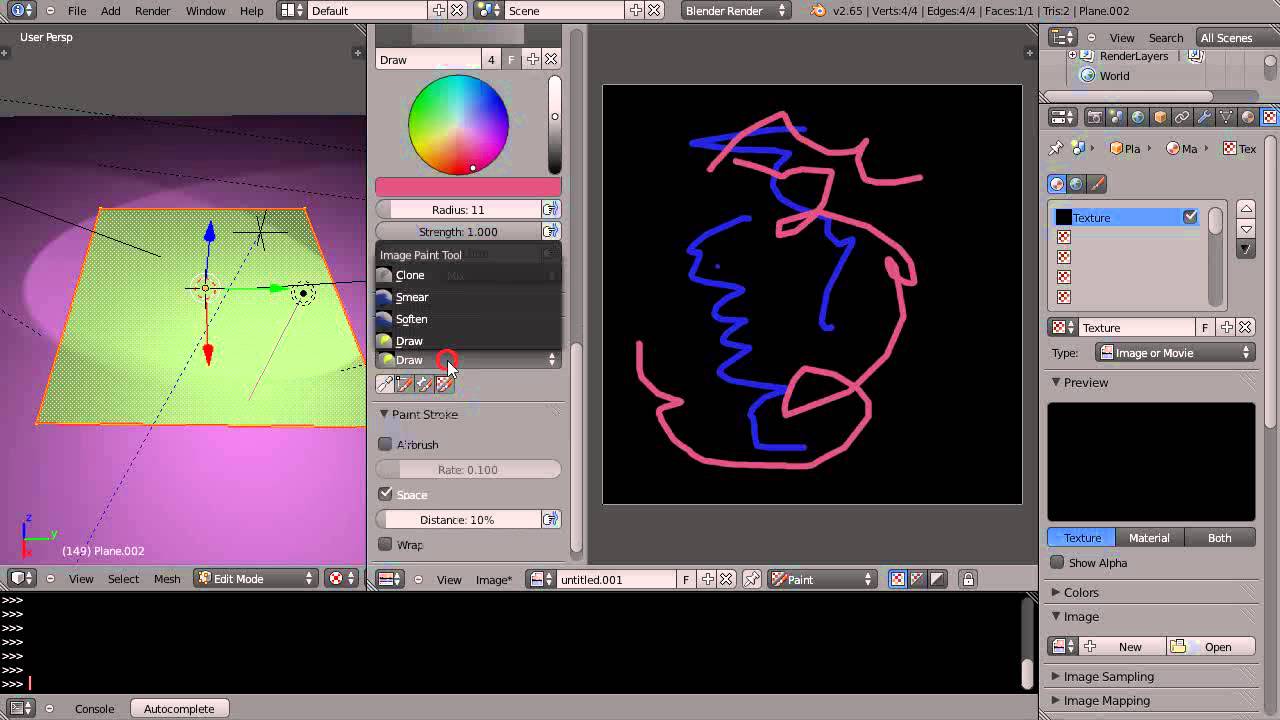This screenshot has width=1280, height=720.
Task: Open the Object Data triangle tab
Action: point(1226,117)
